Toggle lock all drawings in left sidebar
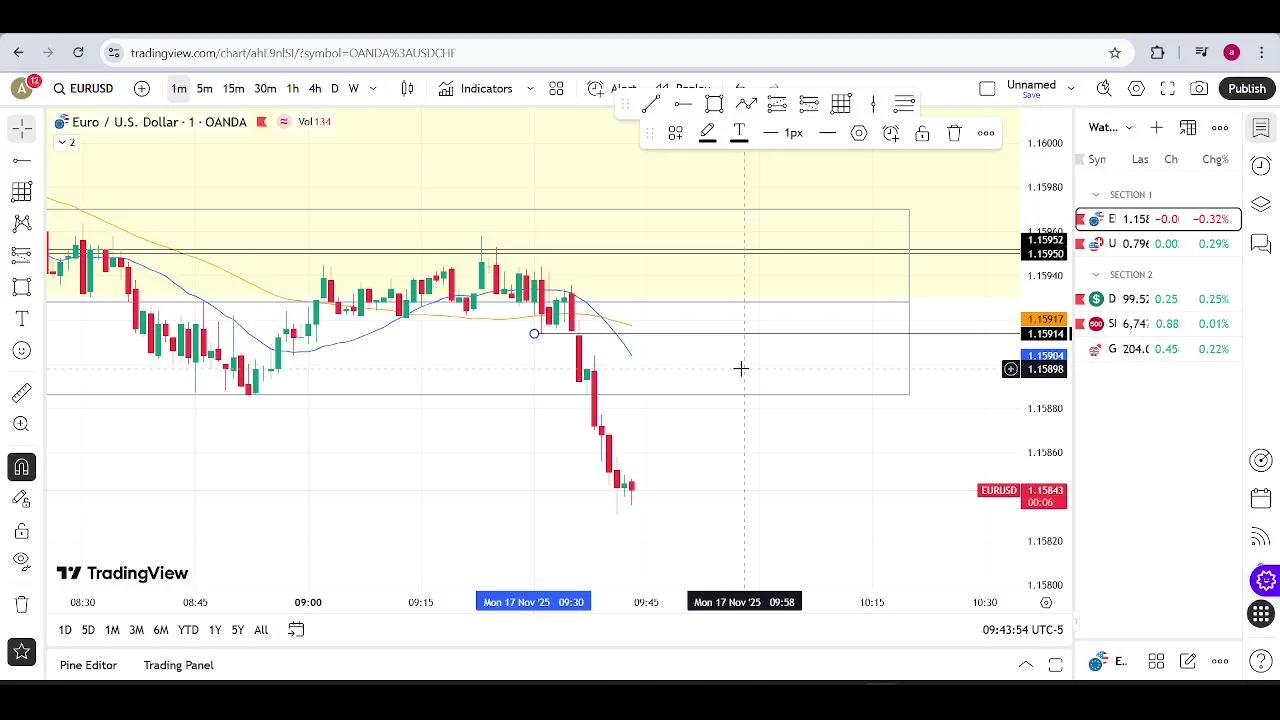1280x720 pixels. click(x=21, y=531)
